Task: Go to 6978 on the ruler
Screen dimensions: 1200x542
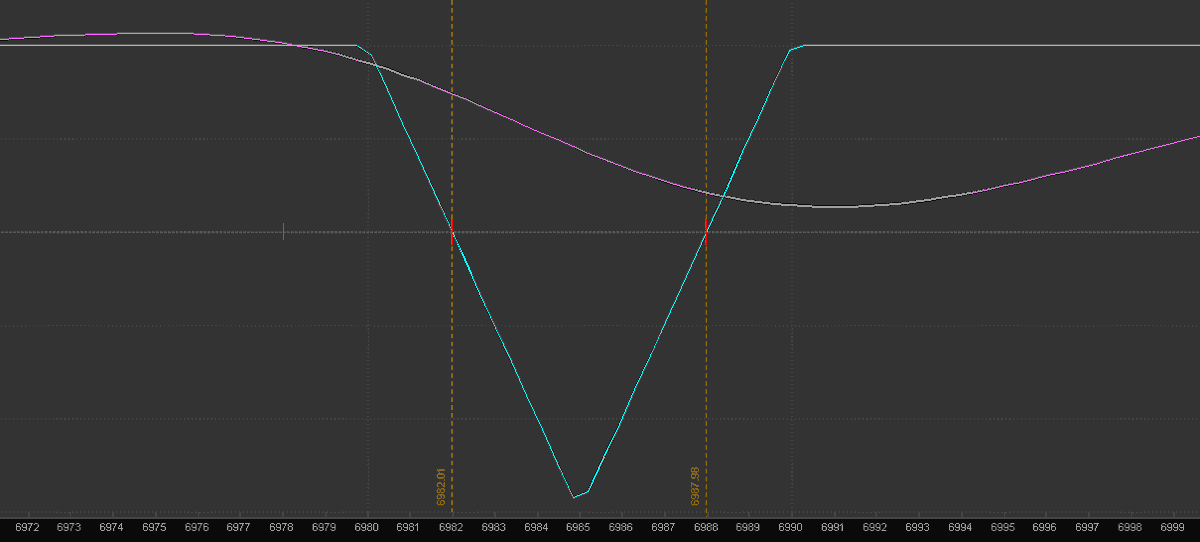Action: (282, 527)
